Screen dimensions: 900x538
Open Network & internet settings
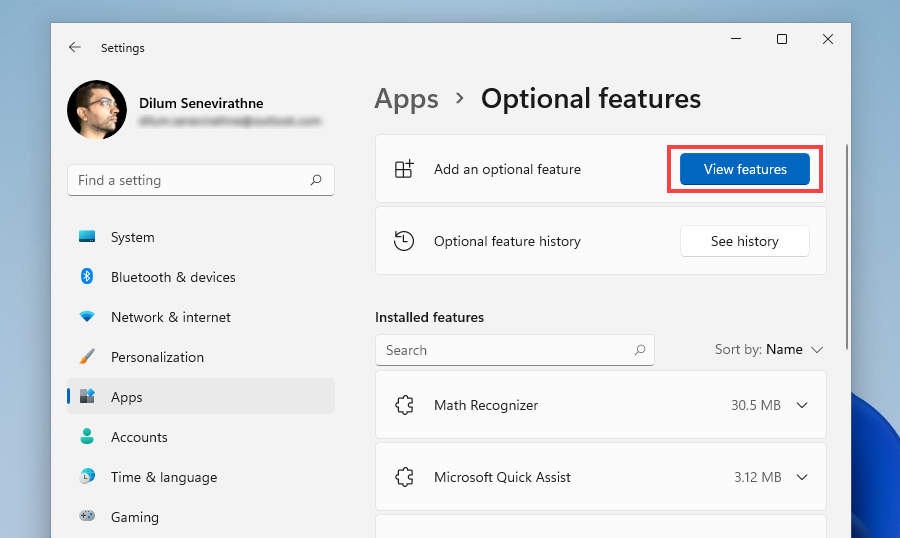click(x=171, y=317)
